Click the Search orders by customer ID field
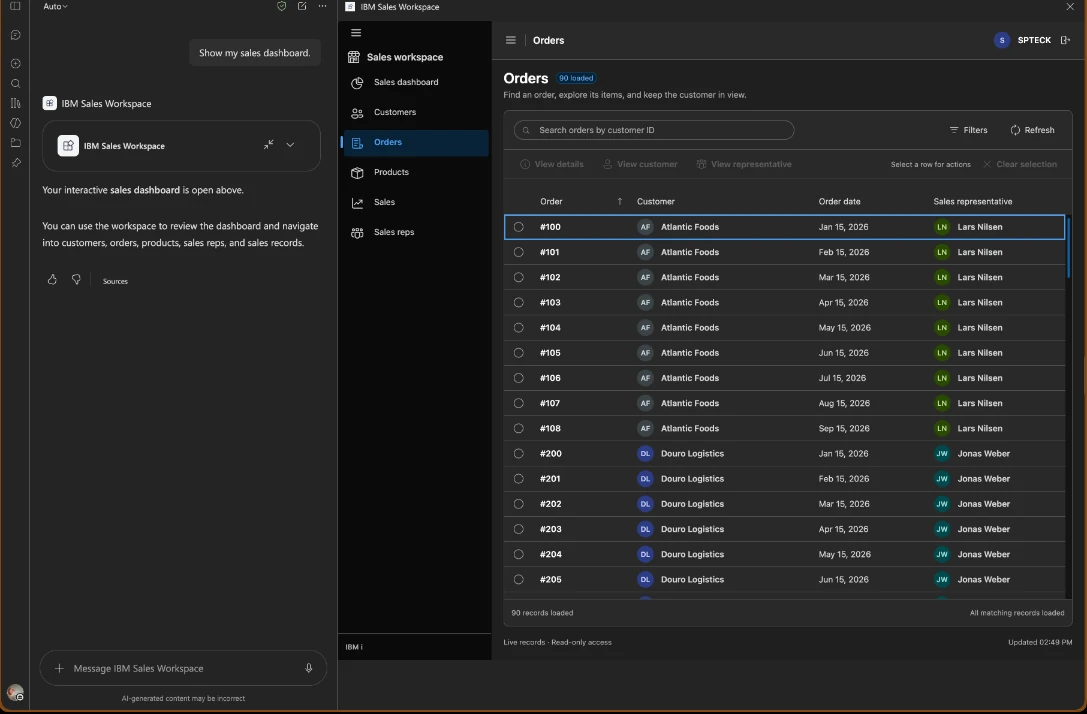 coord(654,130)
